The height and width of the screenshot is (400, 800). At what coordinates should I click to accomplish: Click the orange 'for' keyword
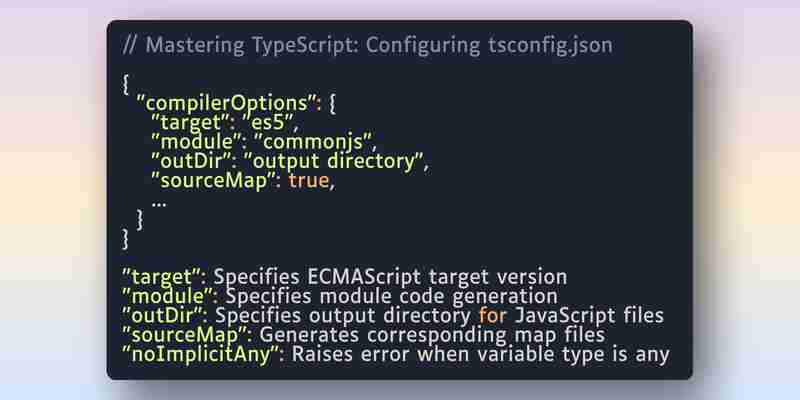coord(492,316)
